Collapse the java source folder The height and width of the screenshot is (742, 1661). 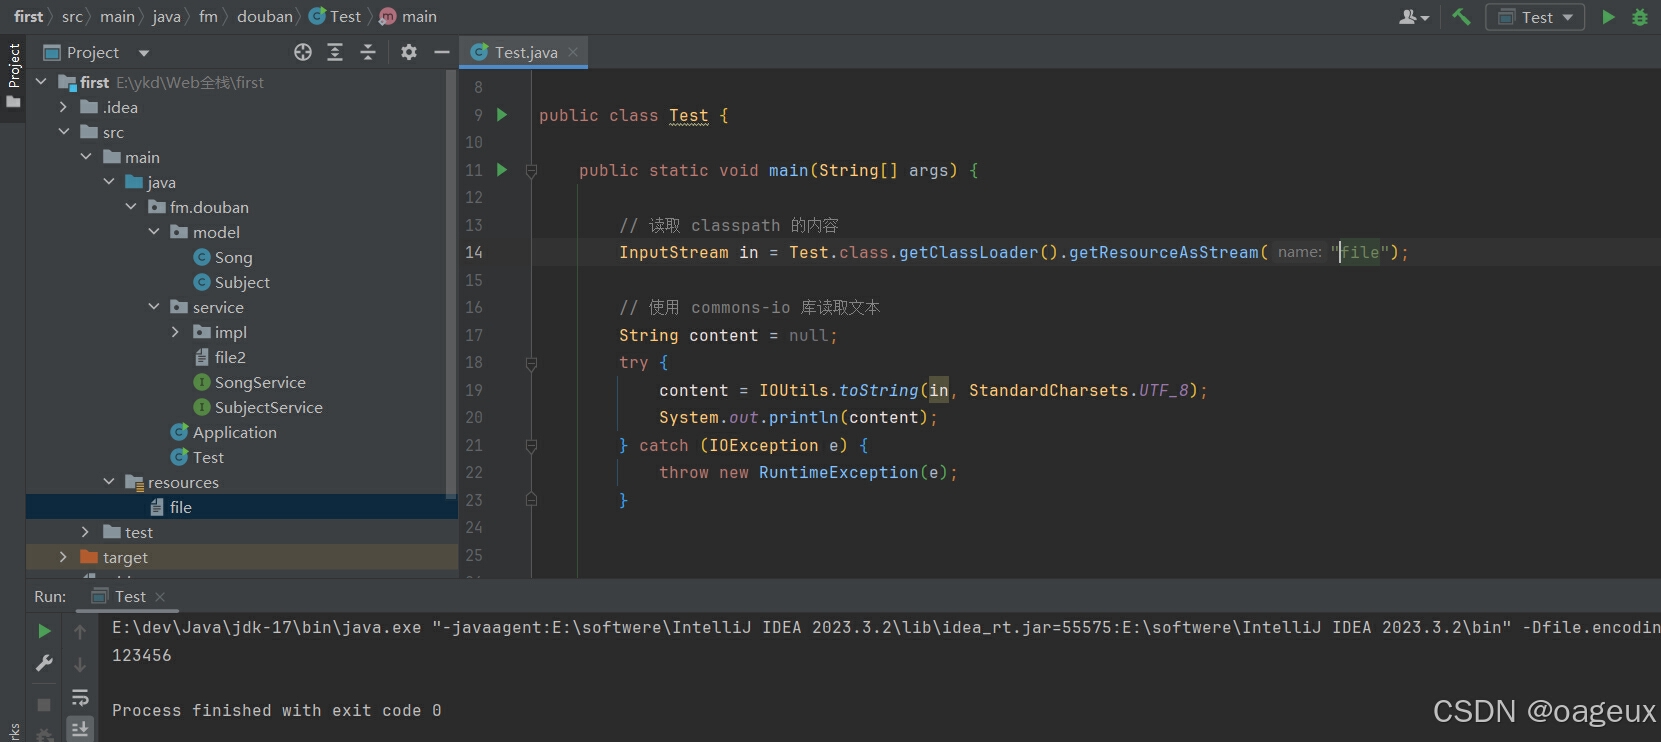tap(109, 182)
